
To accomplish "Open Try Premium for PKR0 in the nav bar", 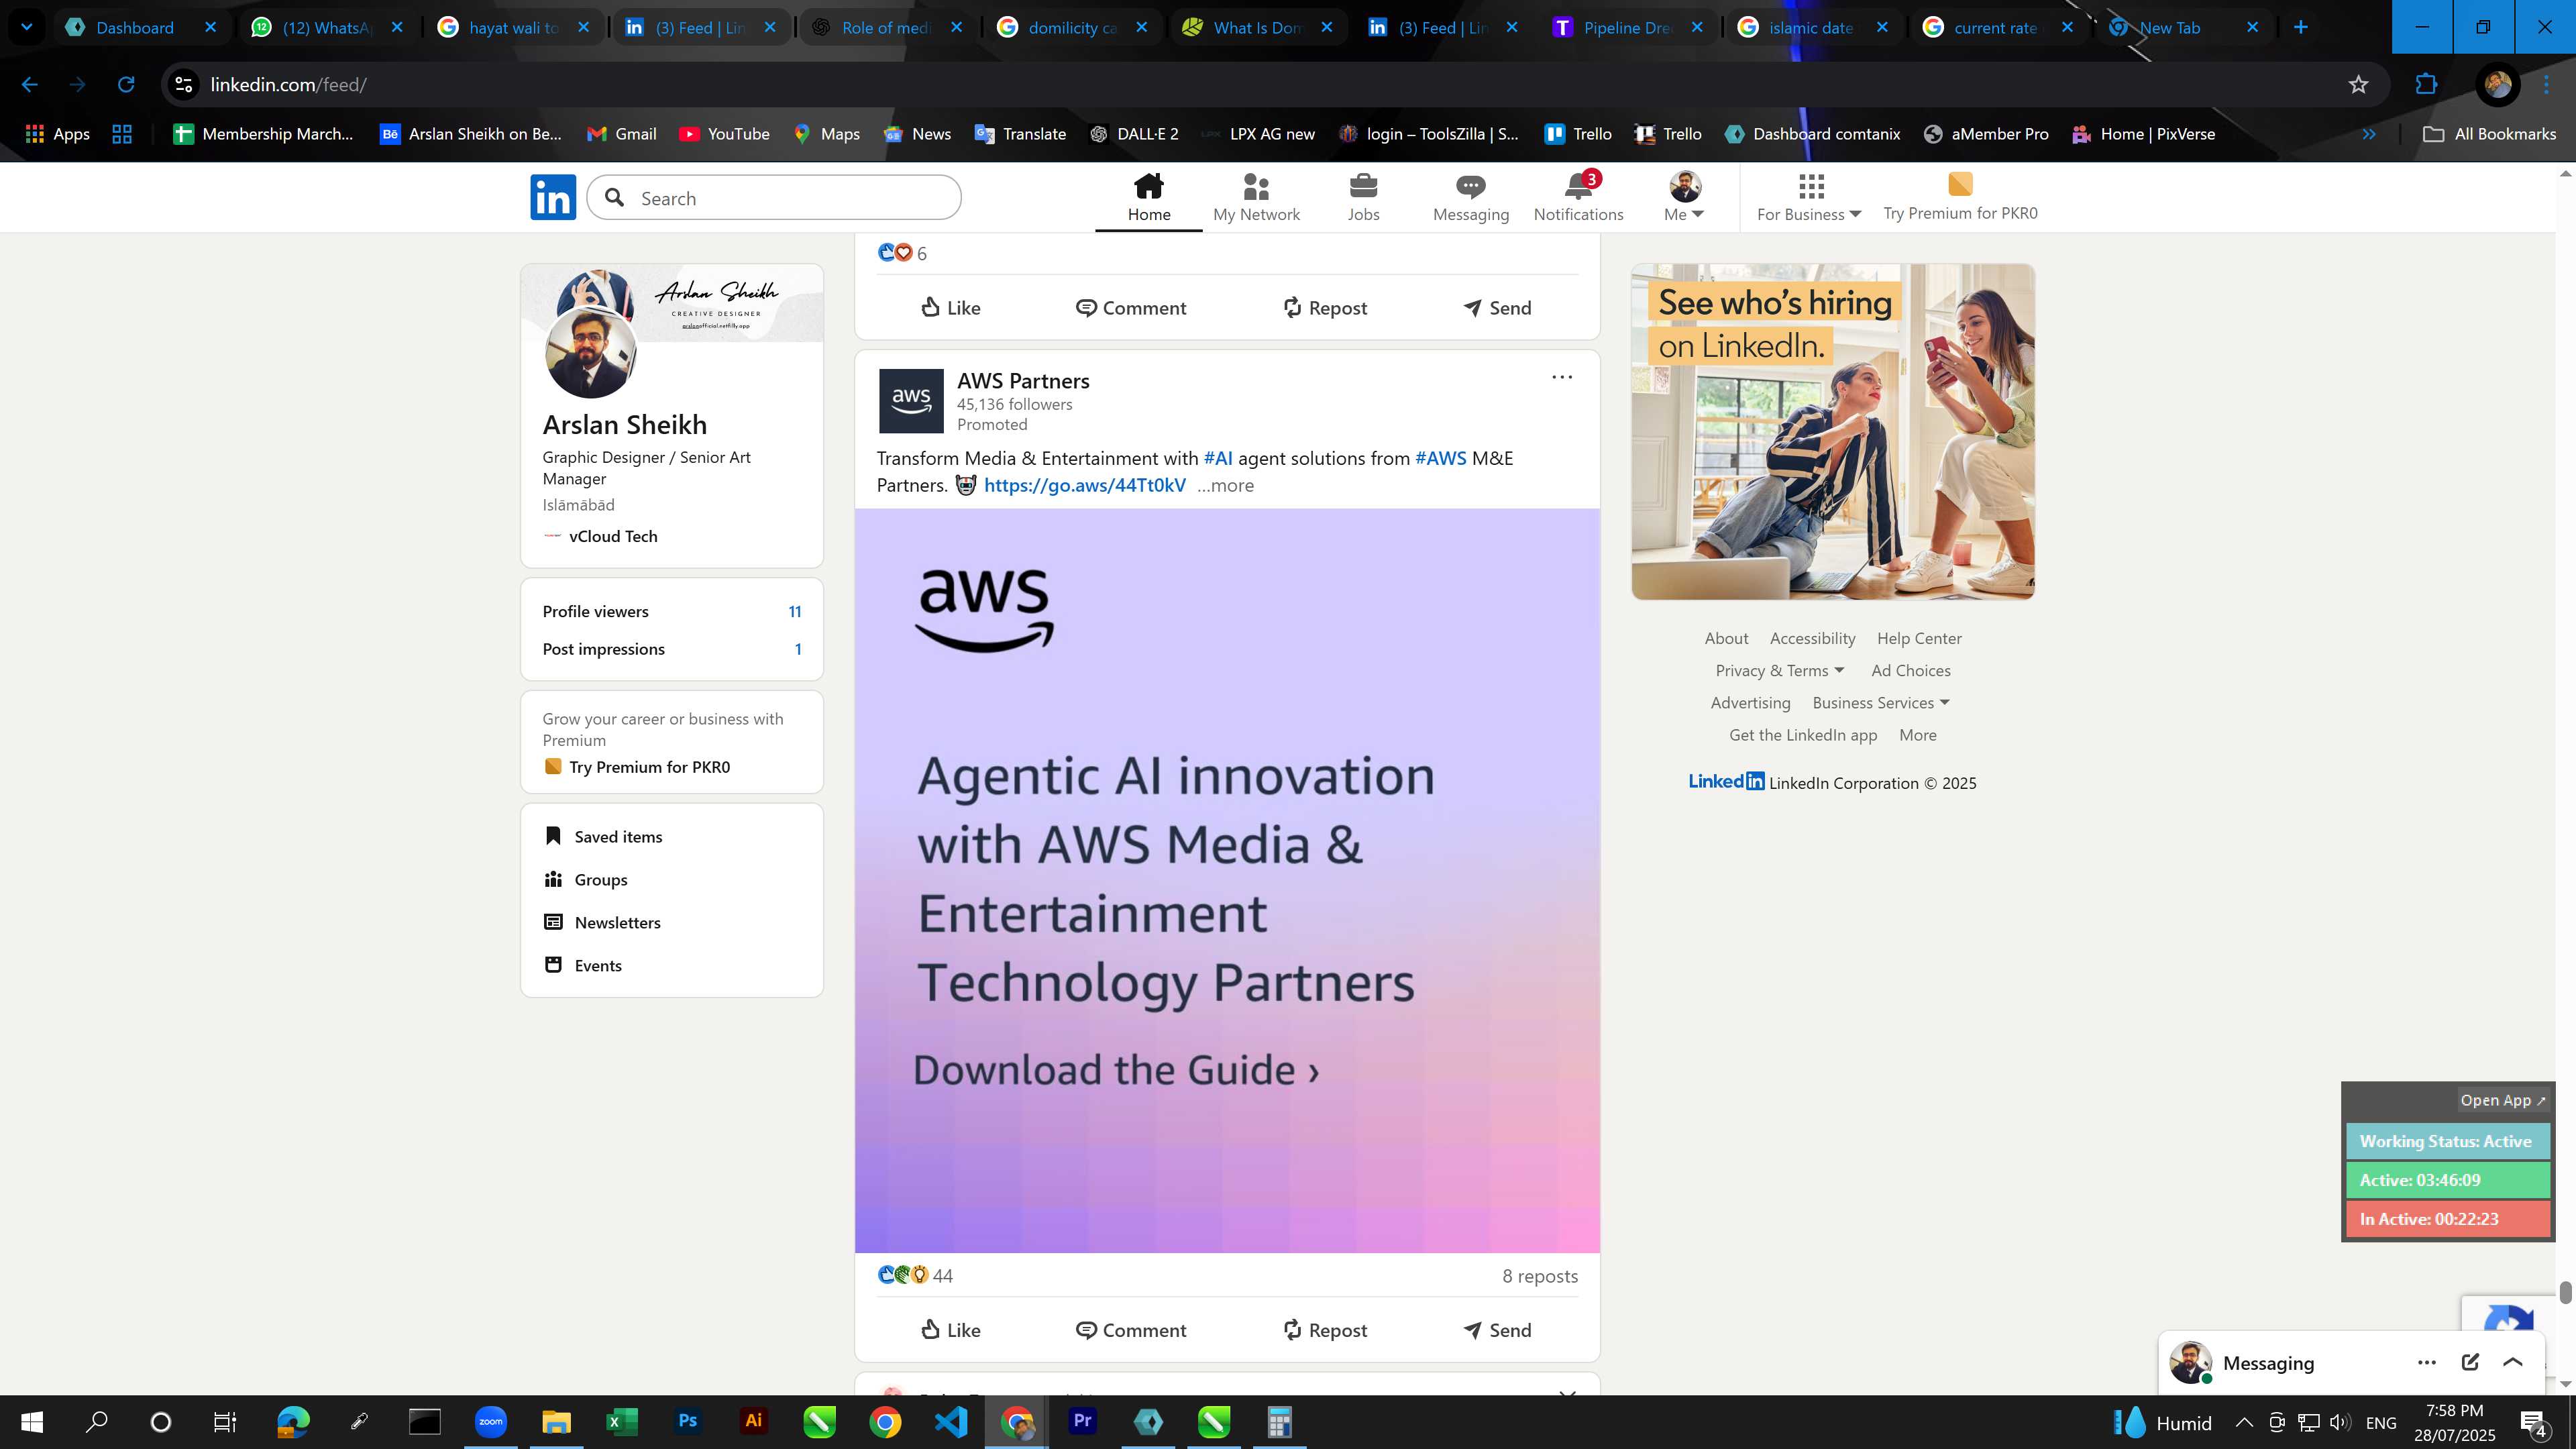I will 1960,197.
